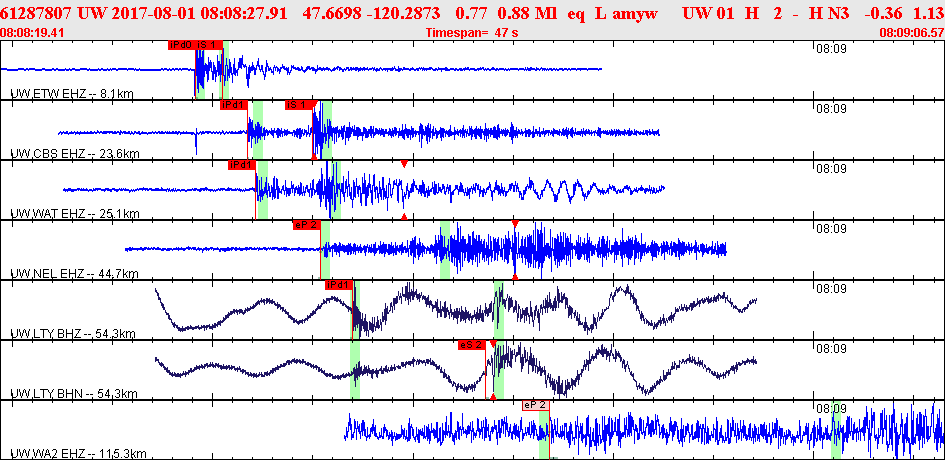Click the 1.13 value at header end
945x460 pixels.
click(x=928, y=12)
